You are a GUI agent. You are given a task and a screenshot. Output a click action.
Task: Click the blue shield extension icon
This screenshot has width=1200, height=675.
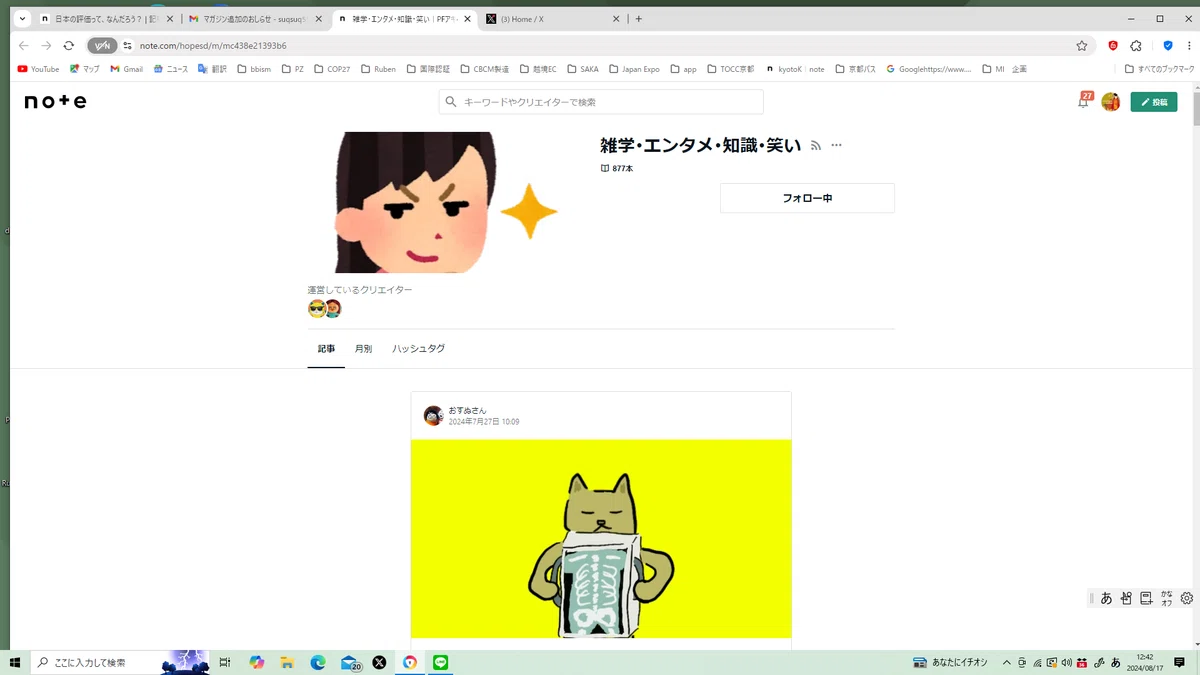click(1168, 46)
